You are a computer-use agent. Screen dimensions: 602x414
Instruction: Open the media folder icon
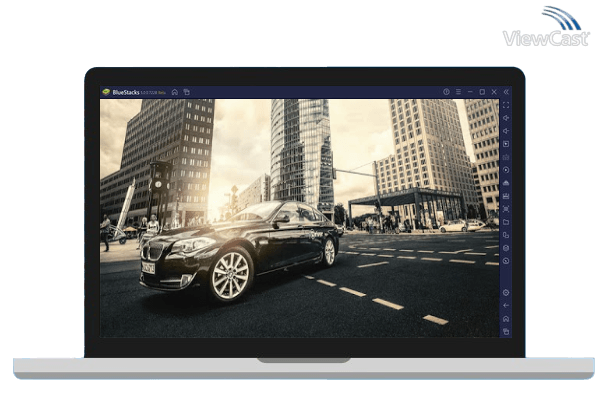[x=506, y=222]
